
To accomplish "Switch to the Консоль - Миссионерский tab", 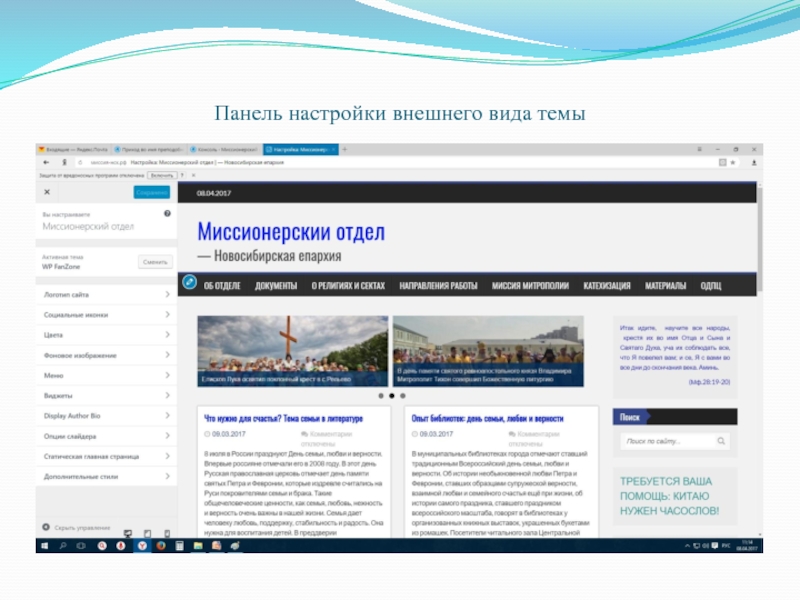I will pyautogui.click(x=224, y=149).
